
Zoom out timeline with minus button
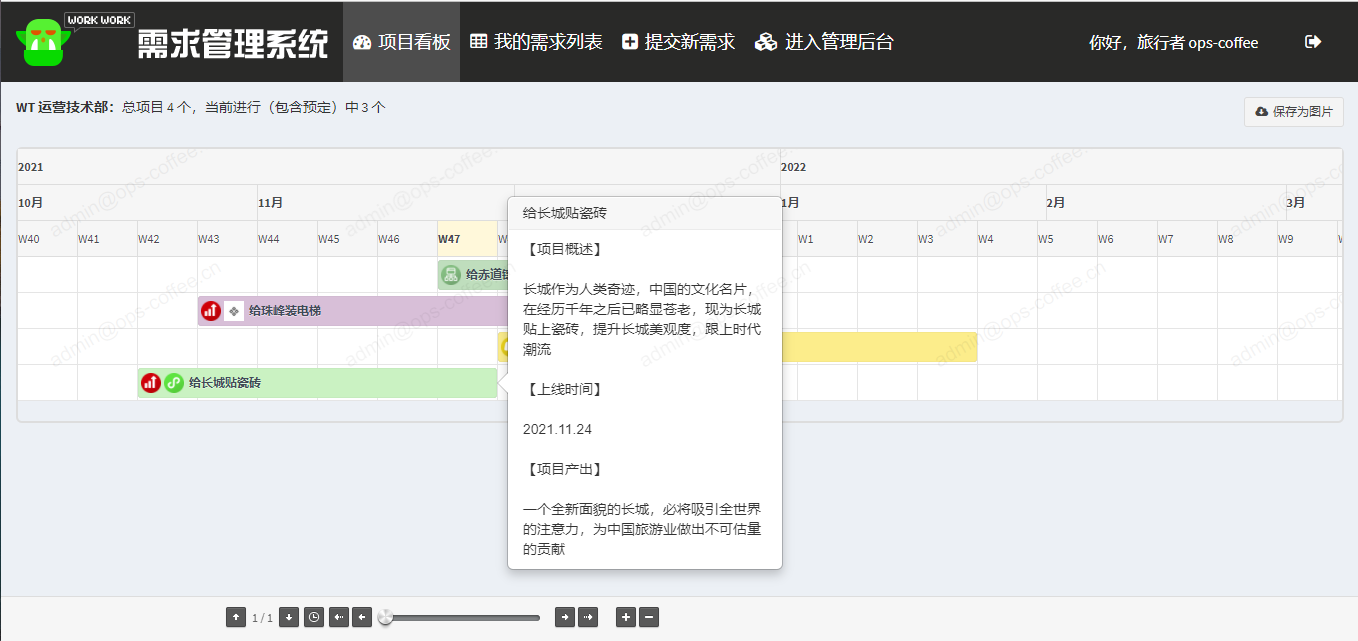coord(649,618)
